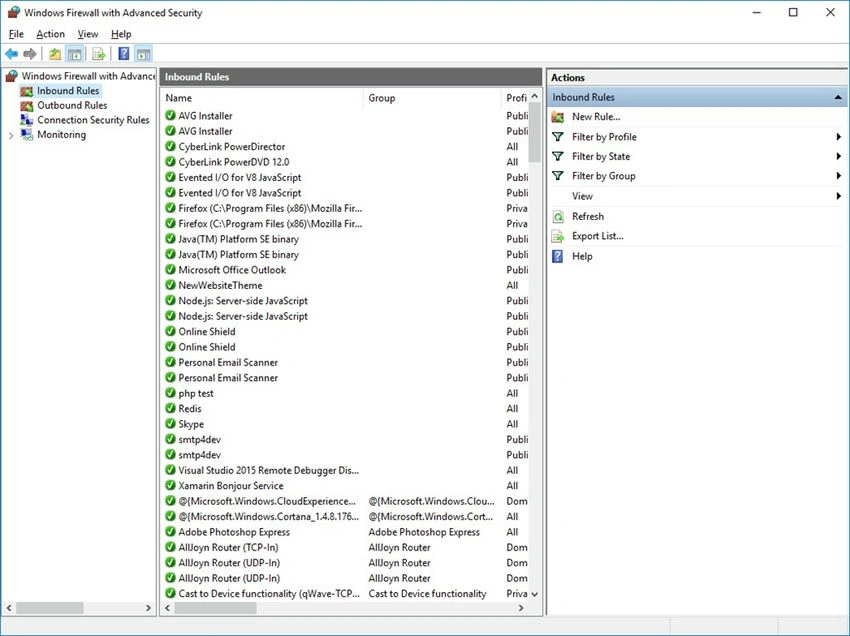Sort by the Profile column header
This screenshot has height=636, width=850.
[x=515, y=98]
